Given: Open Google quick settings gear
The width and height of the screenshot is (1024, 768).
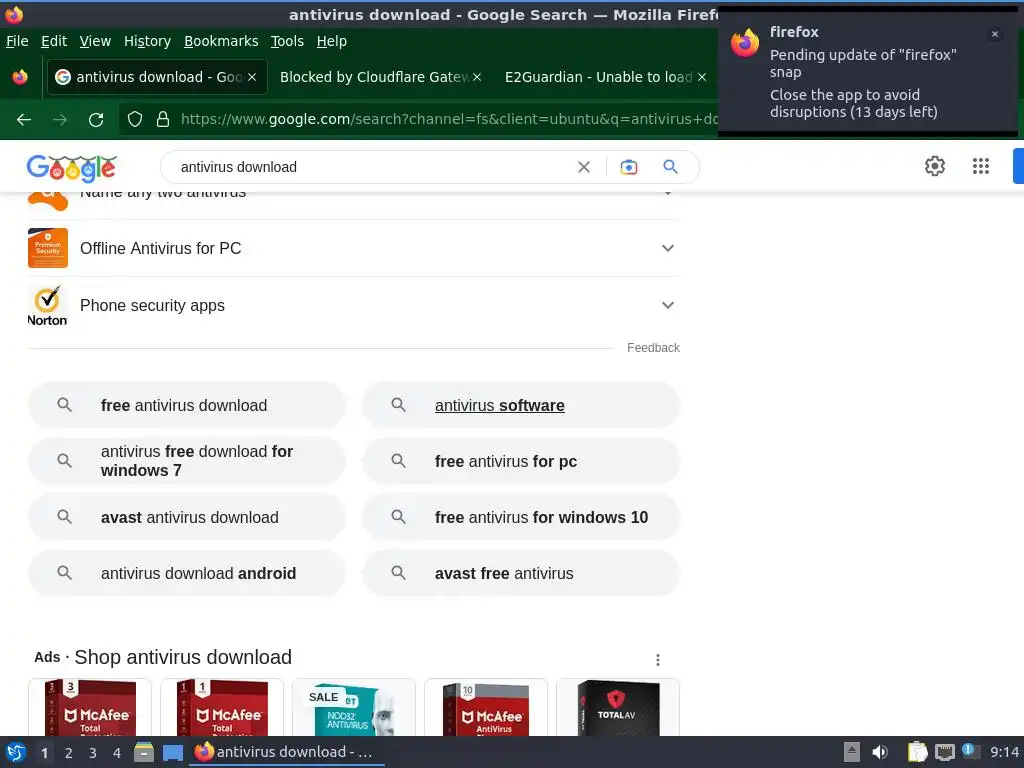Looking at the screenshot, I should pos(935,166).
